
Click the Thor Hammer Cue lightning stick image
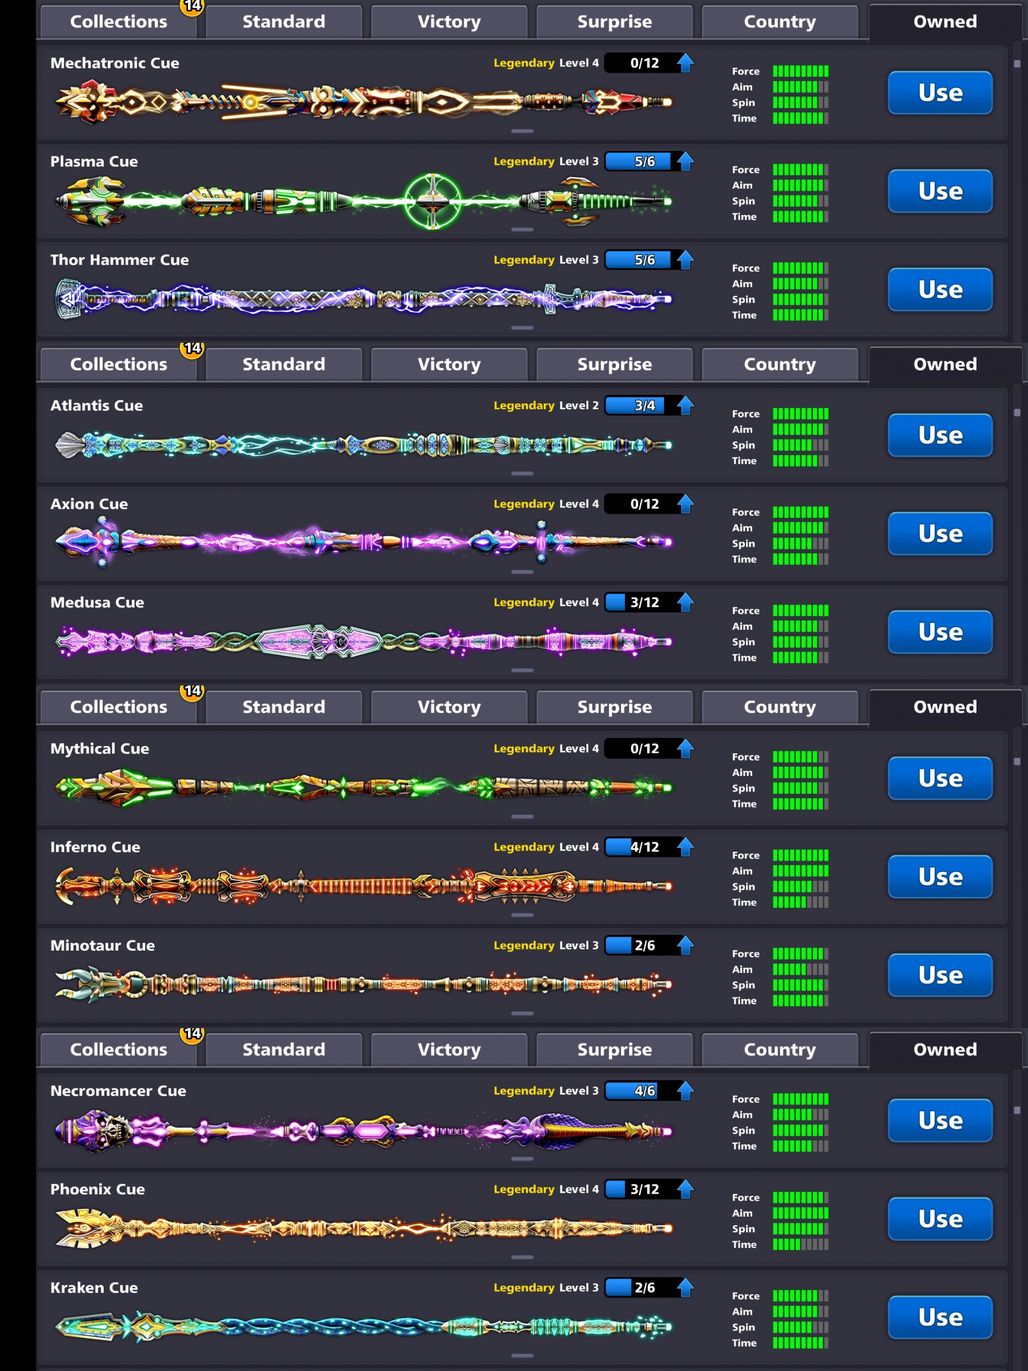pos(363,298)
